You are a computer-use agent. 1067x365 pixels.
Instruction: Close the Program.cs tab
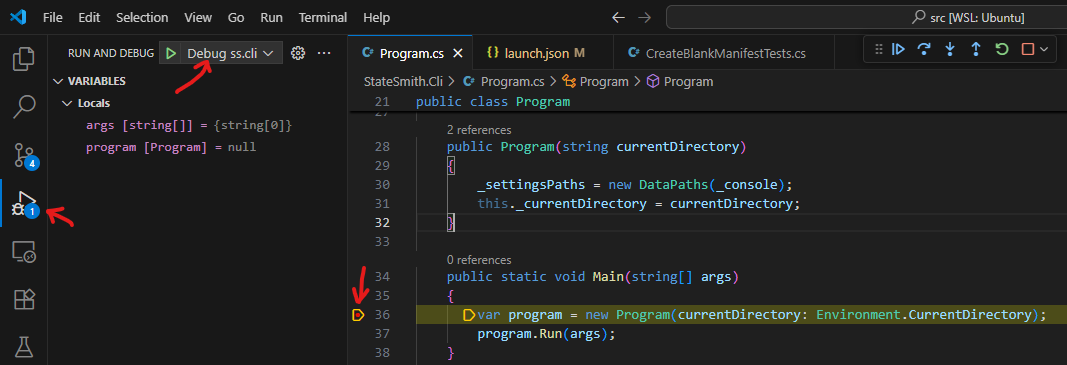[x=458, y=53]
